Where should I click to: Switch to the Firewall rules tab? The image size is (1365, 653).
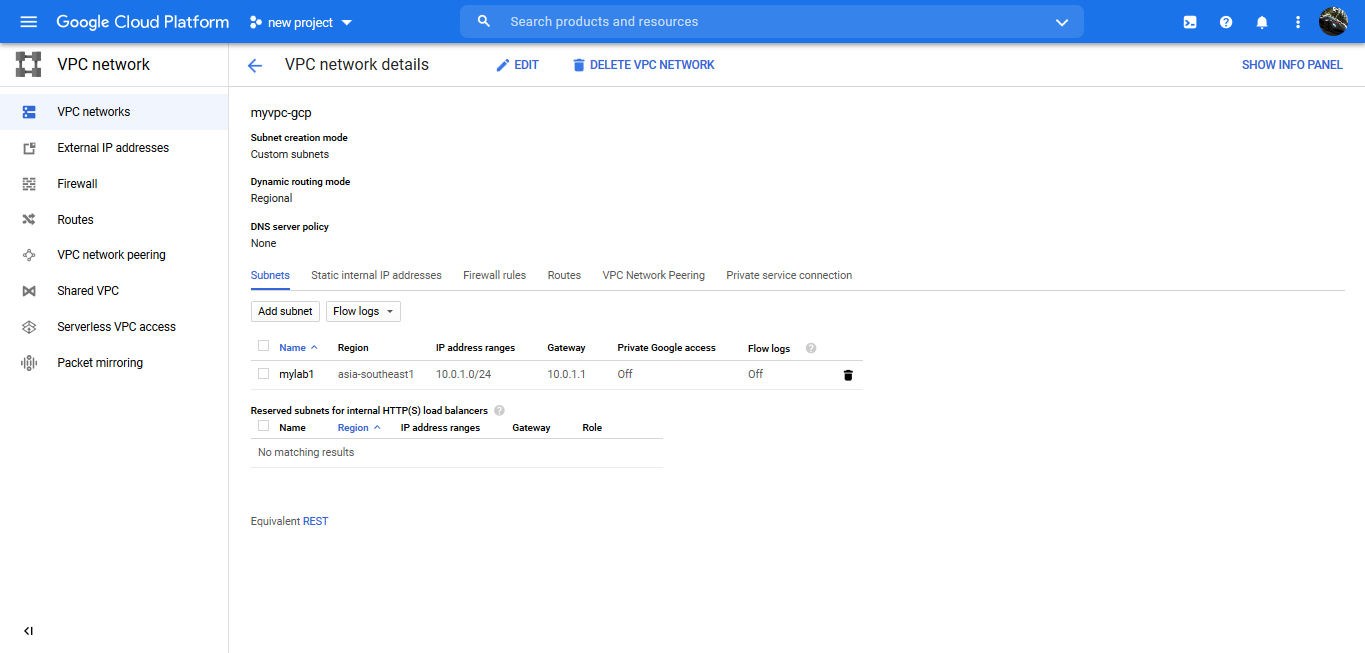tap(494, 275)
